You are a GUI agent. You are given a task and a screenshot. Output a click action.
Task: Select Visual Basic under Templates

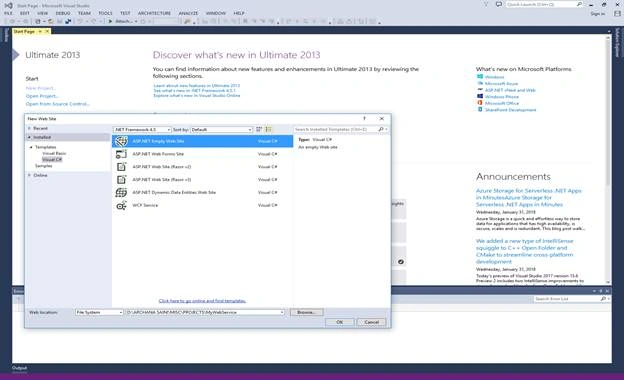(54, 153)
